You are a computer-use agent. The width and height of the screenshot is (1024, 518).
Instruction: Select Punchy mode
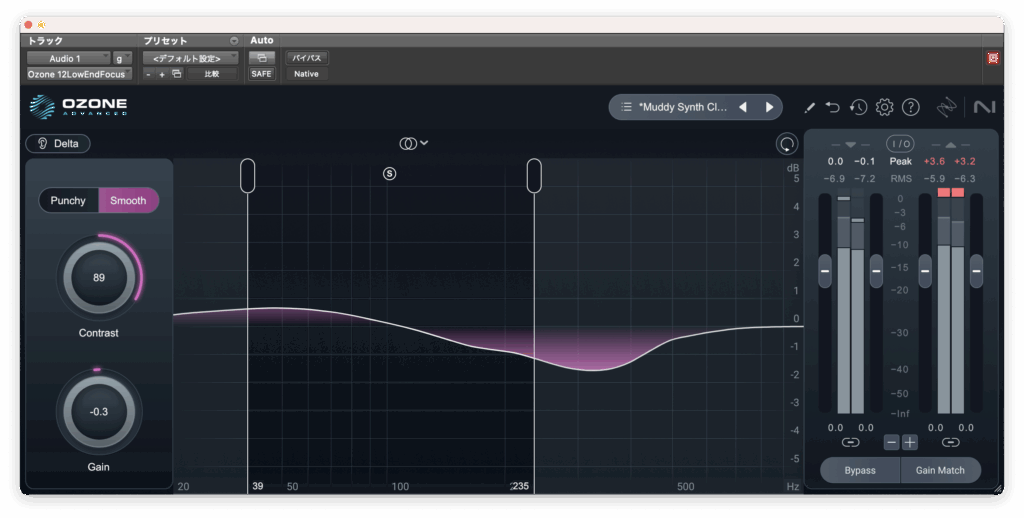(x=68, y=200)
